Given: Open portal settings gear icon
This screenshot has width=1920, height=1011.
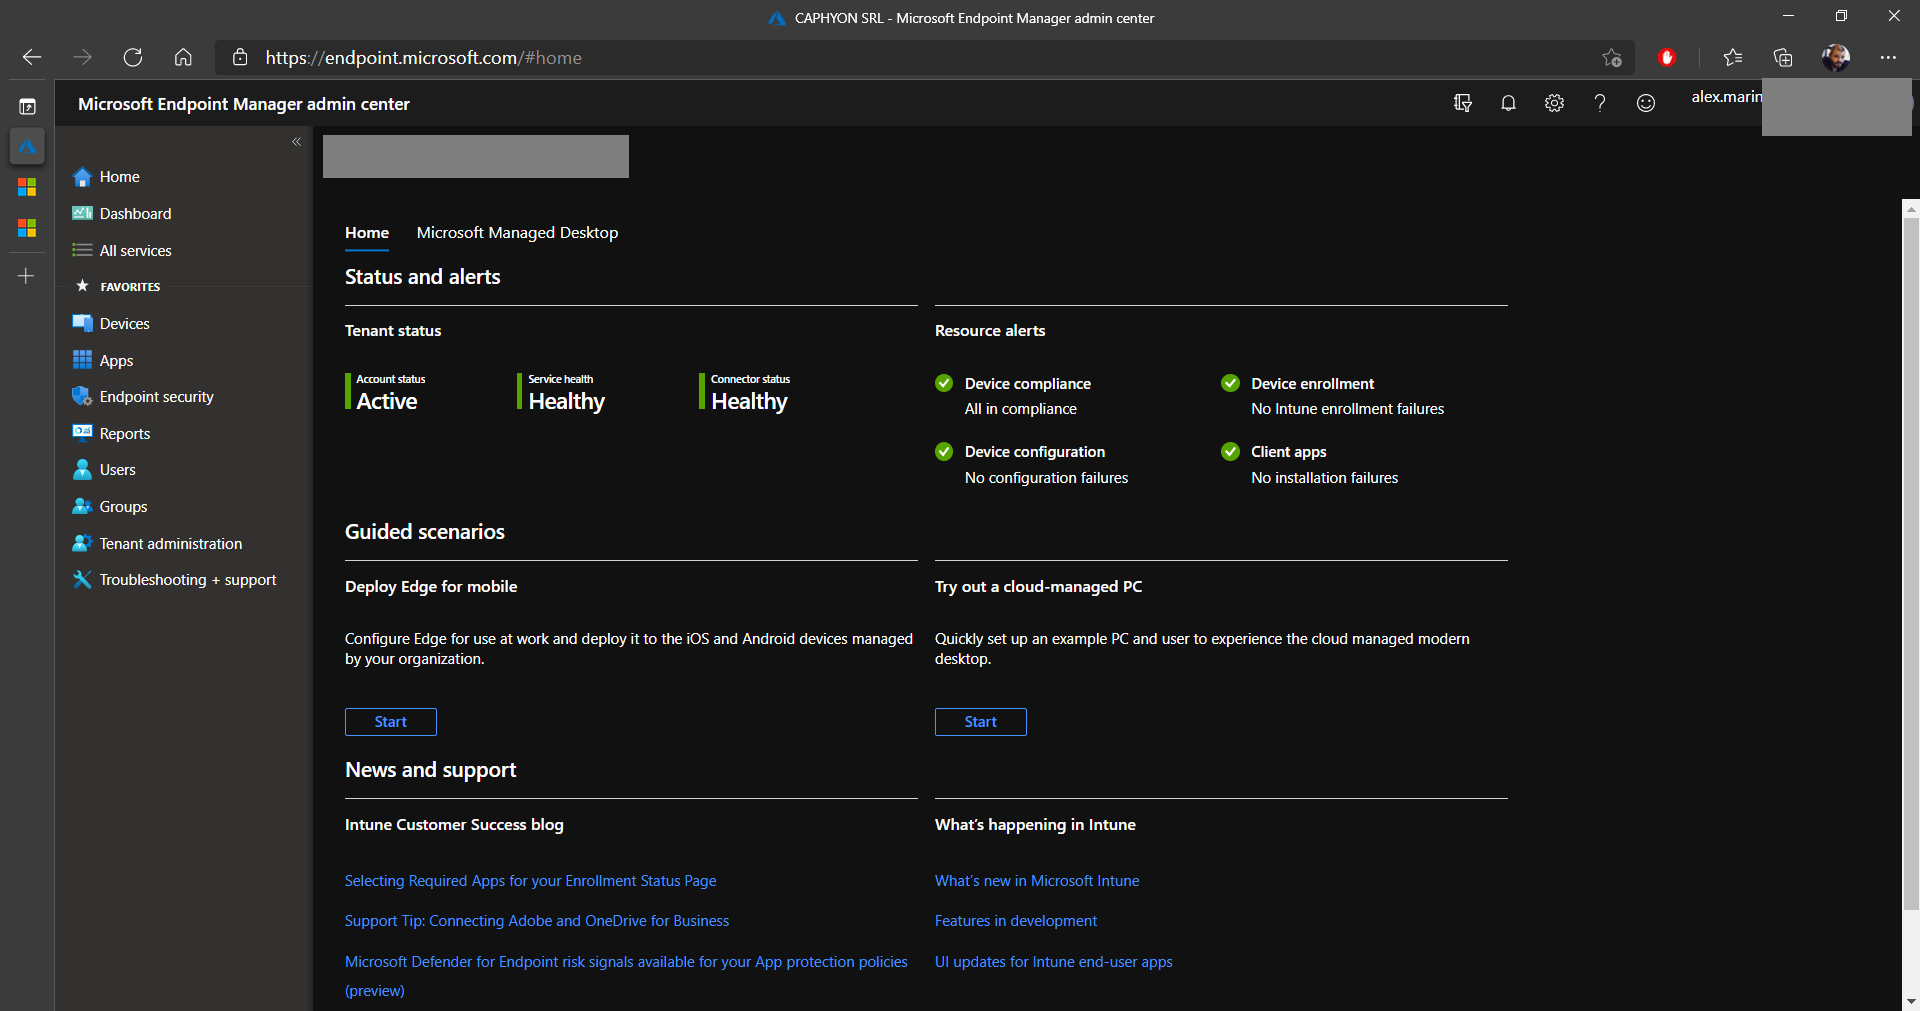Looking at the screenshot, I should (1554, 103).
